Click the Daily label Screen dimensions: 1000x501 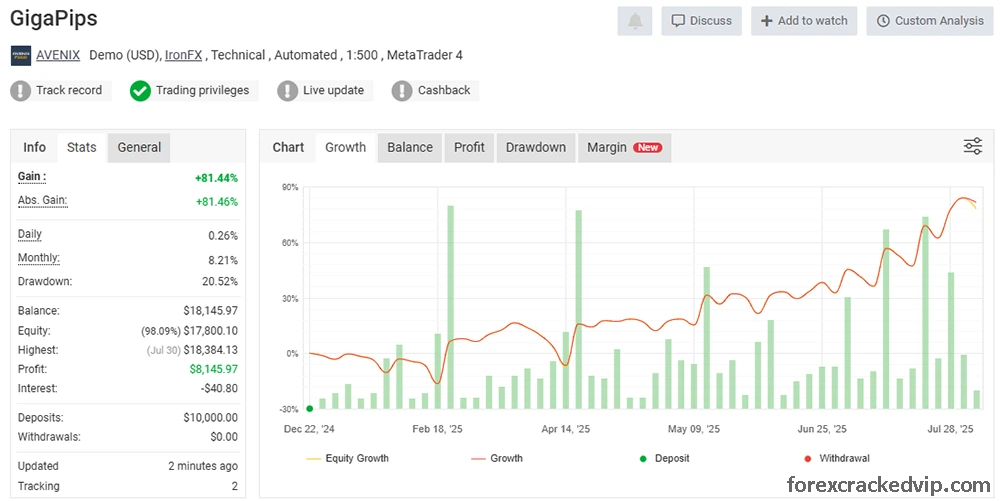click(x=30, y=234)
